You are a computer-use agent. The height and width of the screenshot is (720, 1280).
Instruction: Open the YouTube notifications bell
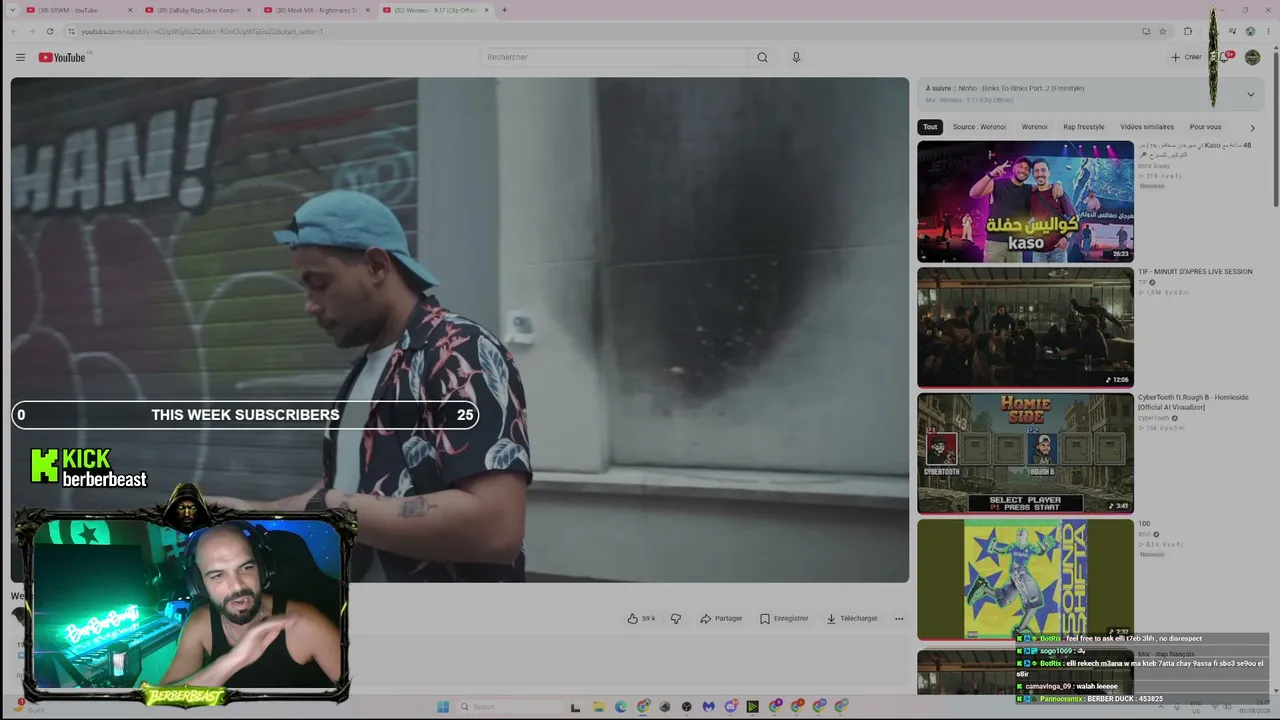[x=1224, y=57]
